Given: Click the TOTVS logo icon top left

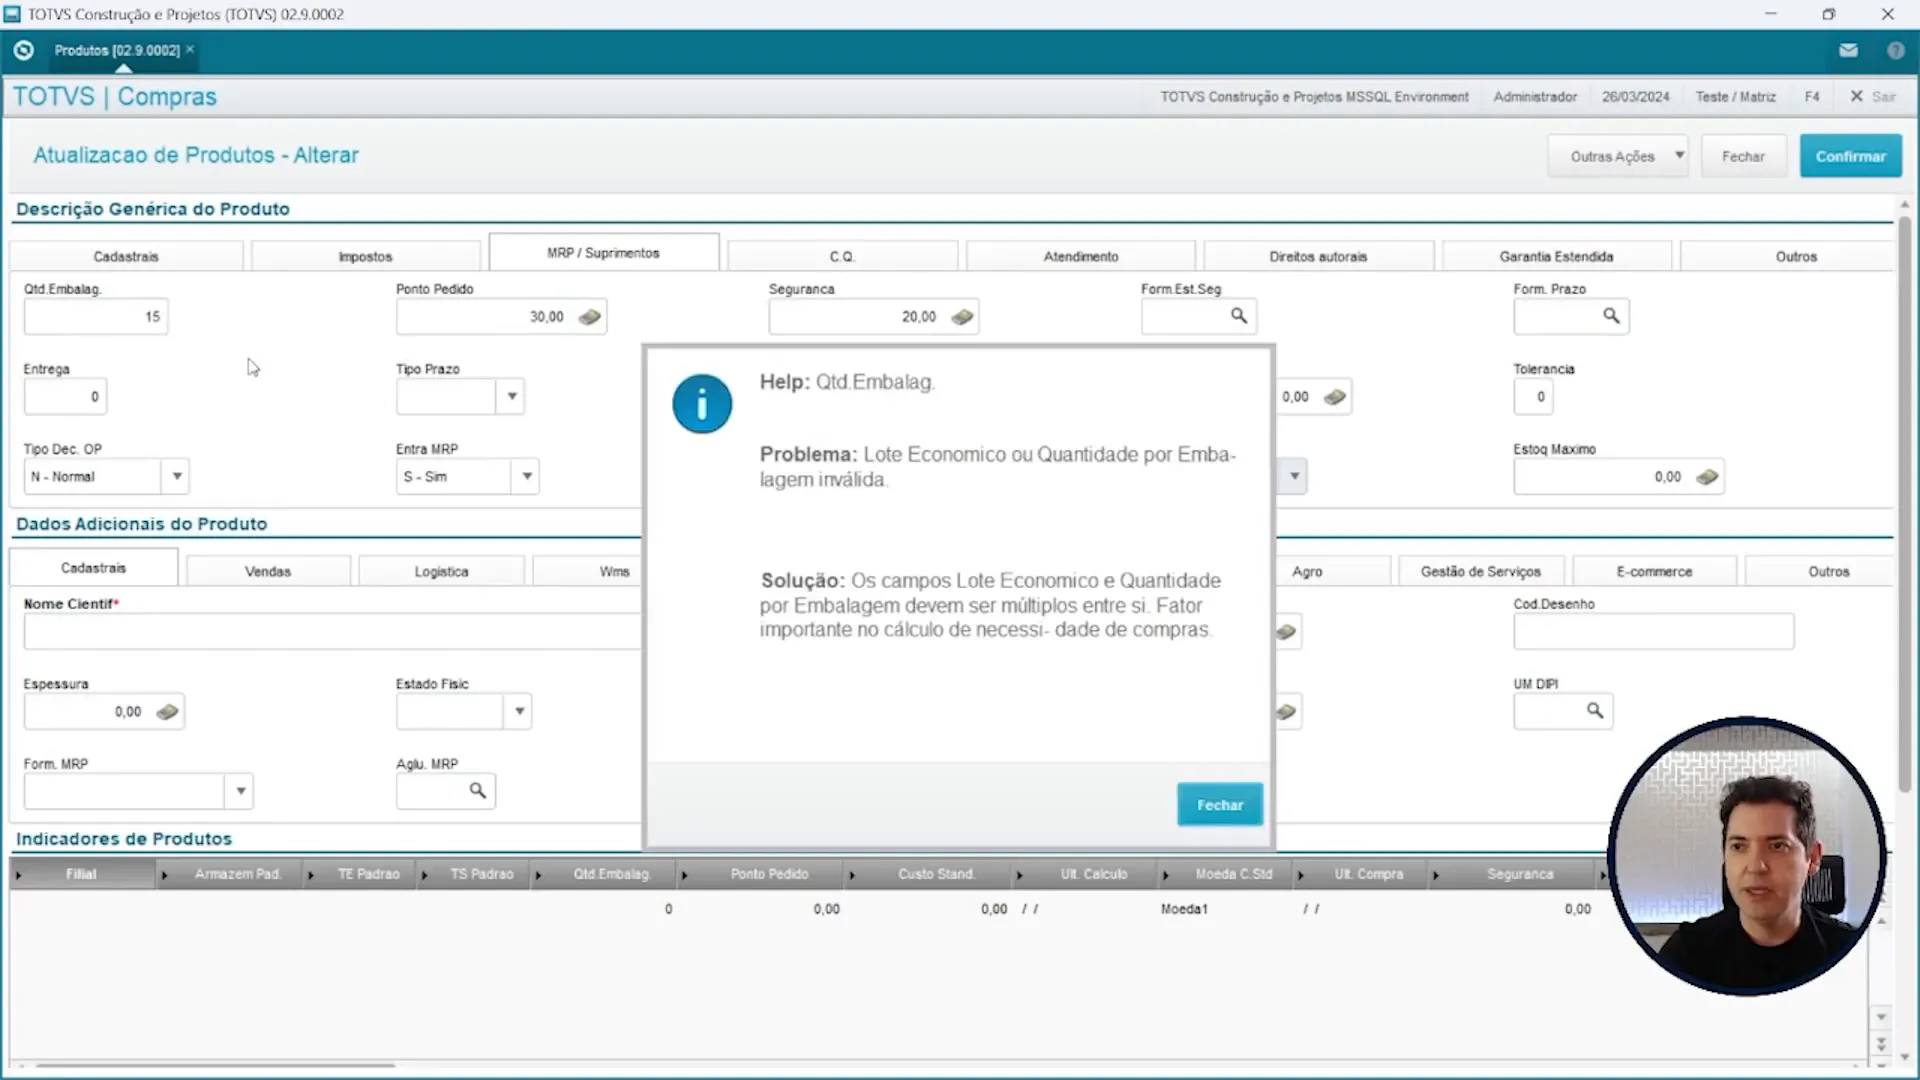Looking at the screenshot, I should (x=22, y=49).
